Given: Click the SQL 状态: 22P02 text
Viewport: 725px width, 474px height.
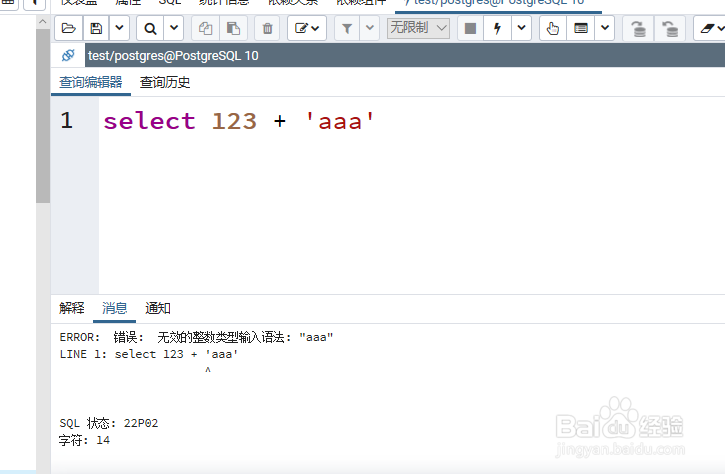Looking at the screenshot, I should pyautogui.click(x=109, y=423).
